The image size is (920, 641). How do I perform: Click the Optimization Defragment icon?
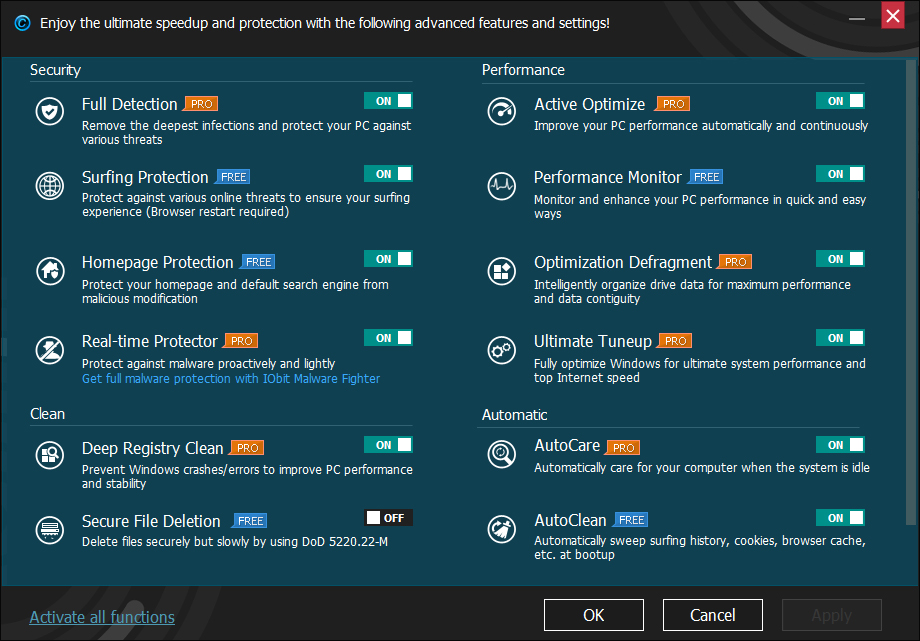502,271
